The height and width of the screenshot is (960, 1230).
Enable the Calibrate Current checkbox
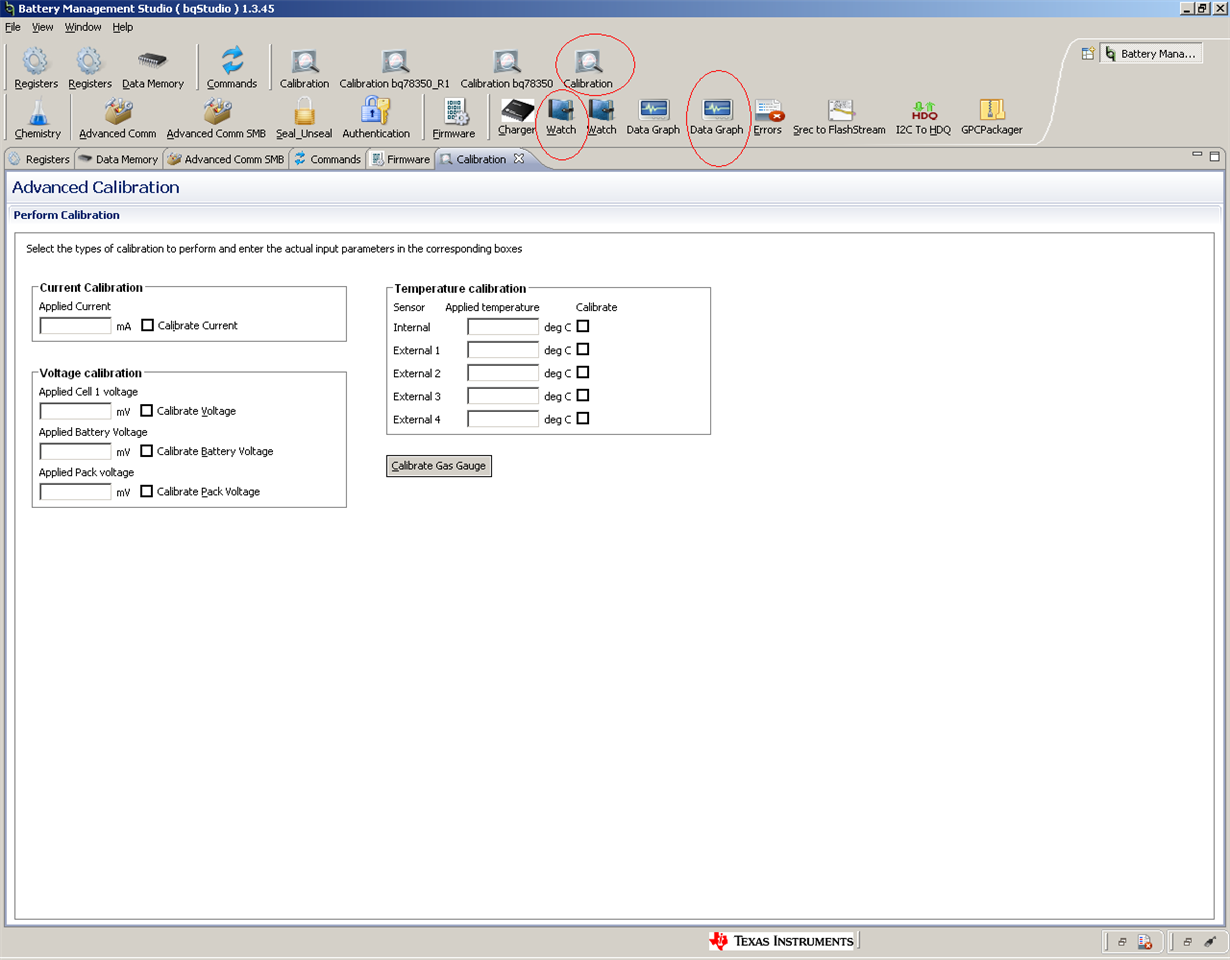(148, 325)
